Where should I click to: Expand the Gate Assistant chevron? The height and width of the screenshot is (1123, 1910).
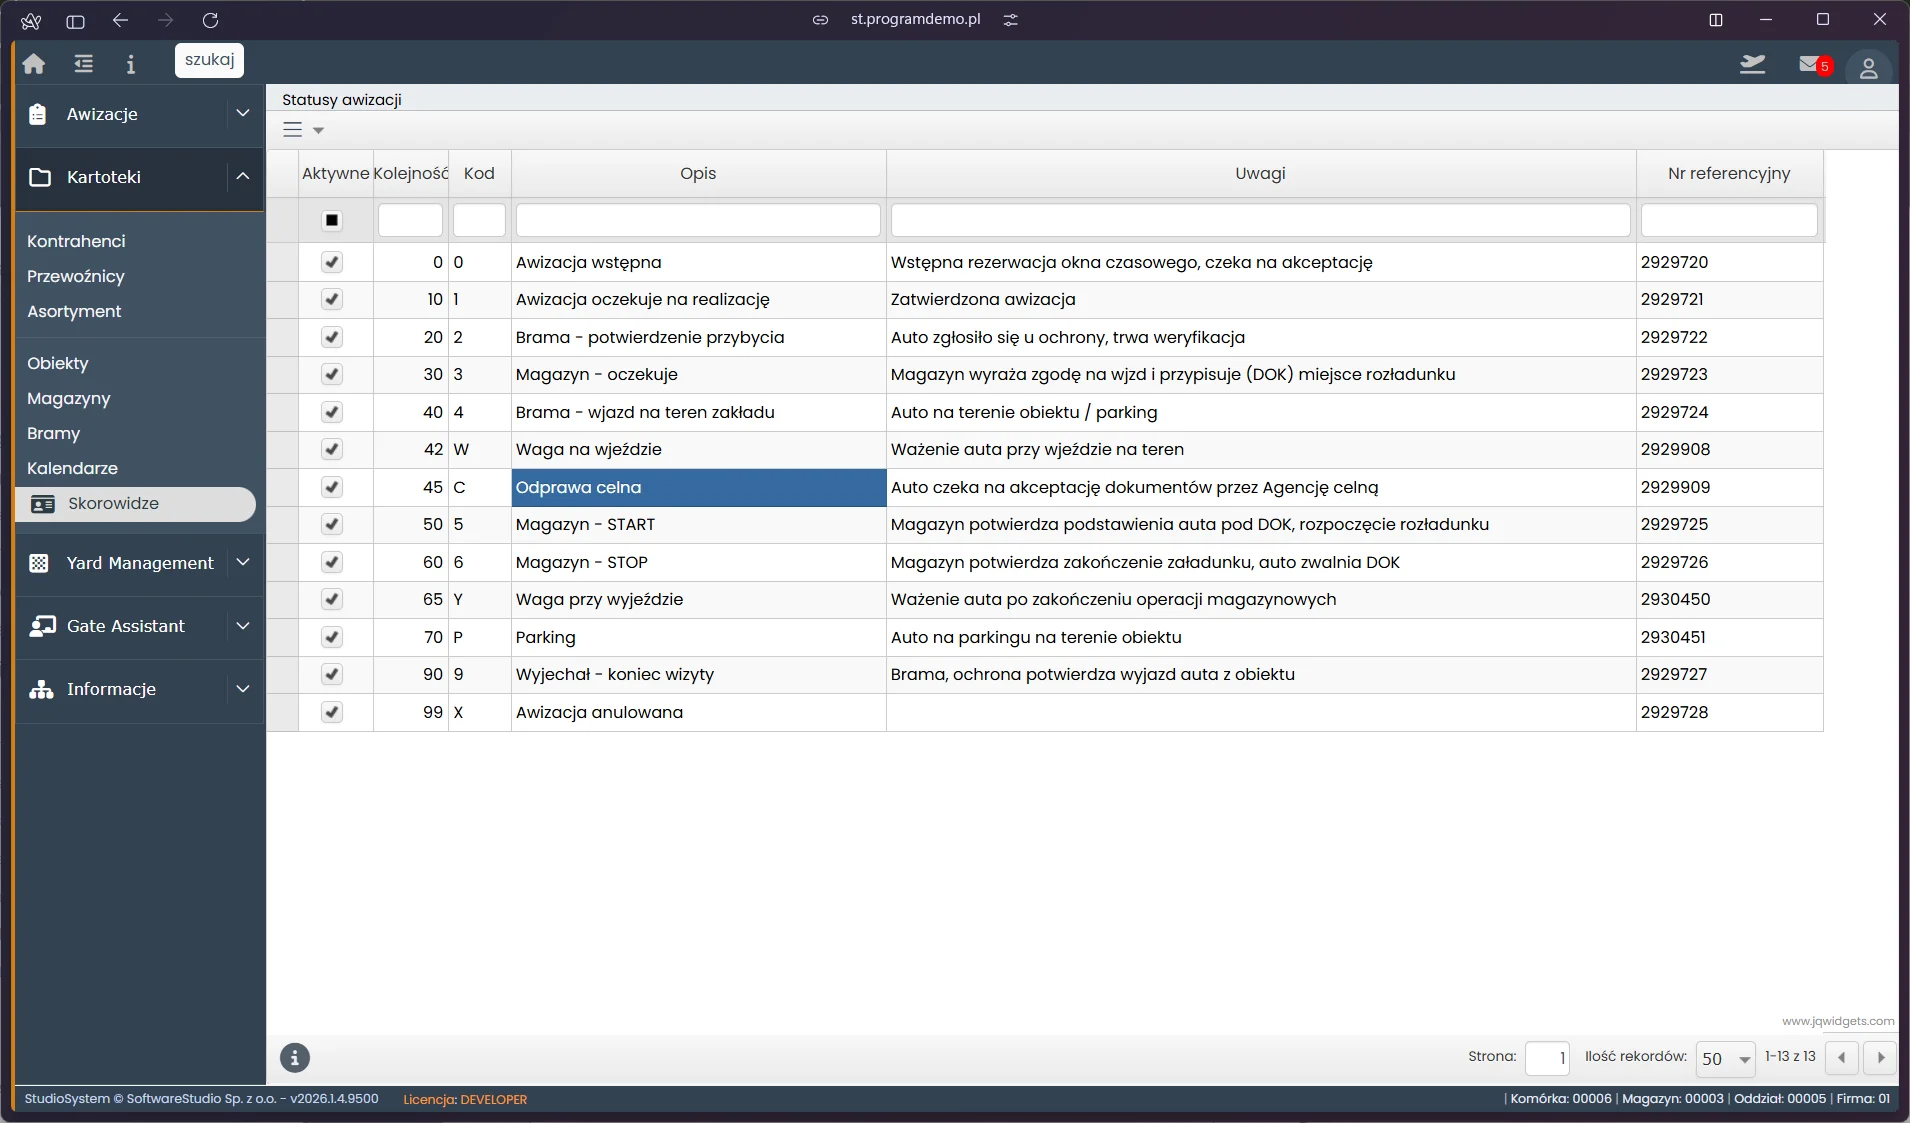coord(243,625)
